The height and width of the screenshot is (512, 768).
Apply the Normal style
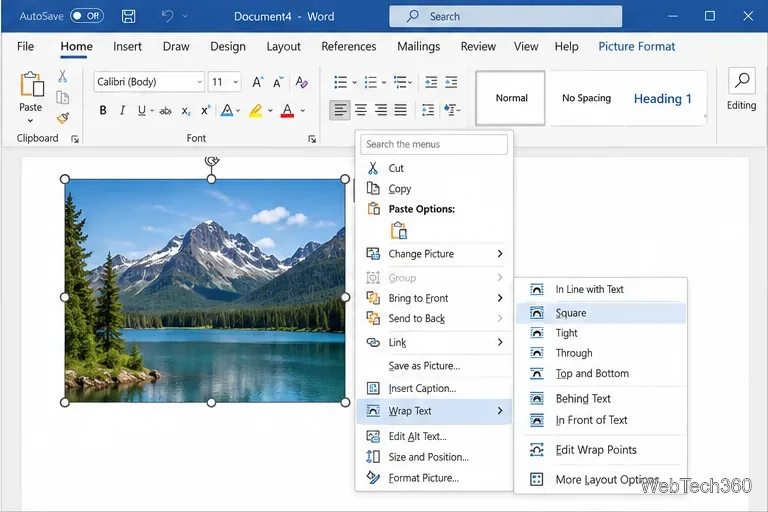(510, 98)
